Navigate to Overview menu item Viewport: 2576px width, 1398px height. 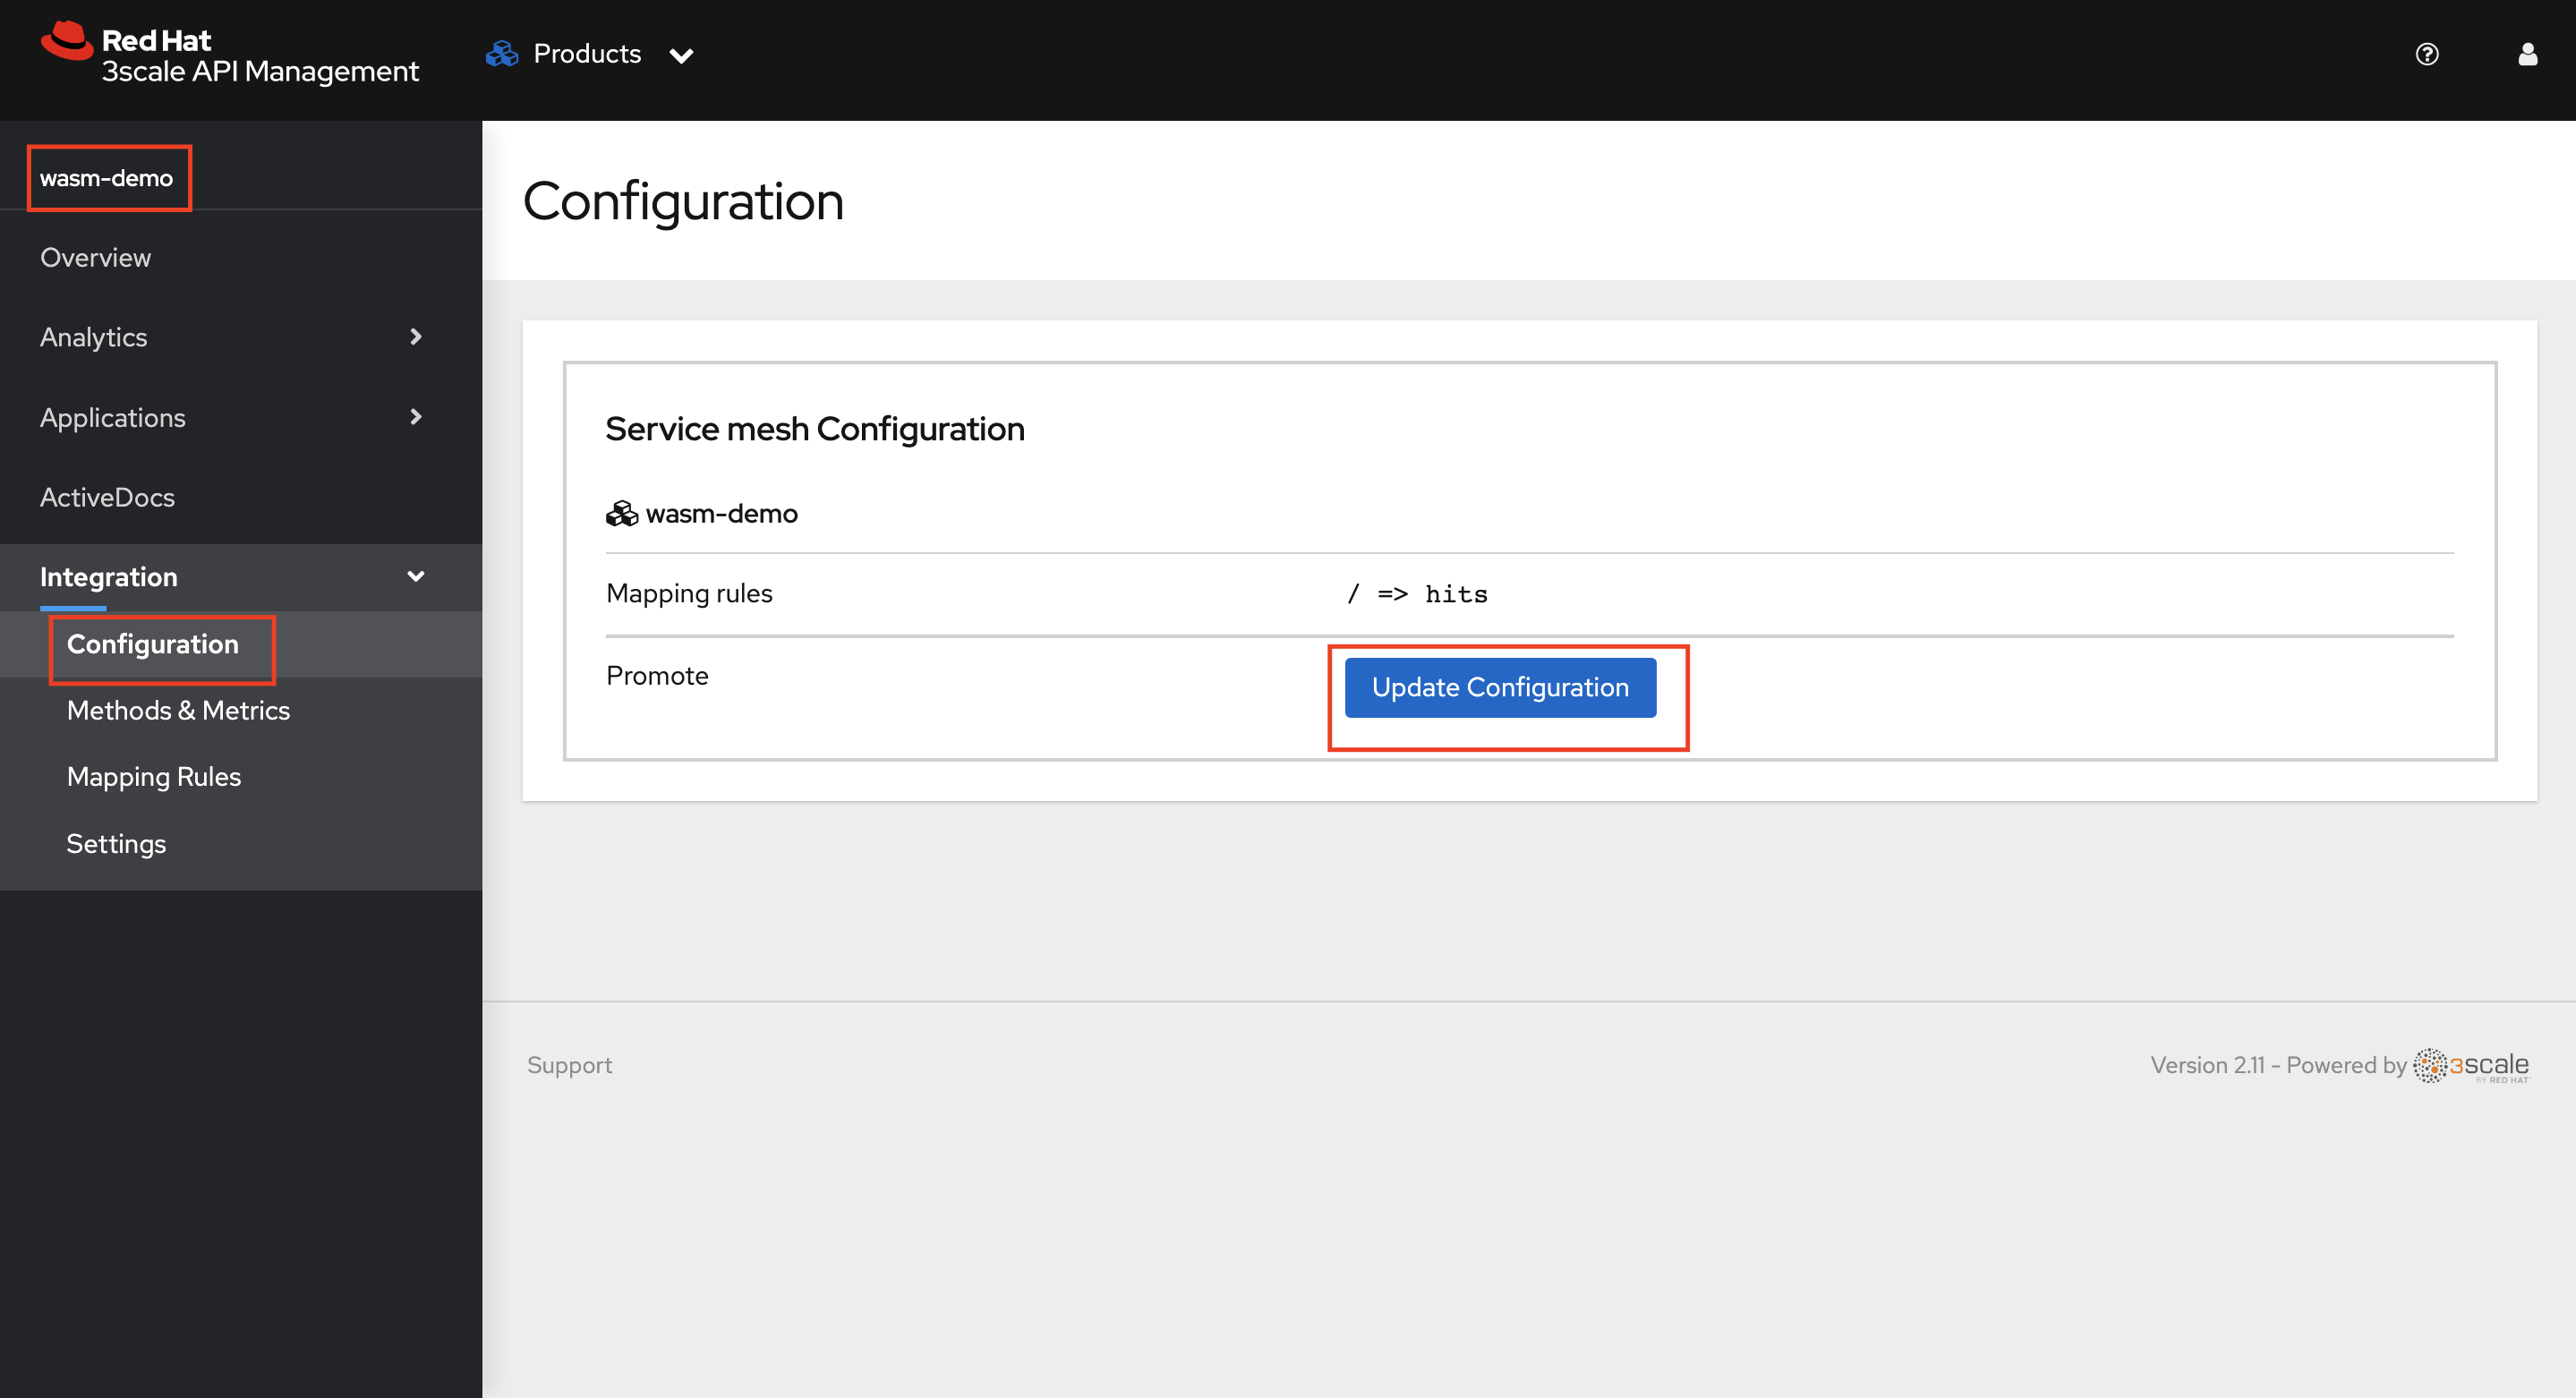95,257
